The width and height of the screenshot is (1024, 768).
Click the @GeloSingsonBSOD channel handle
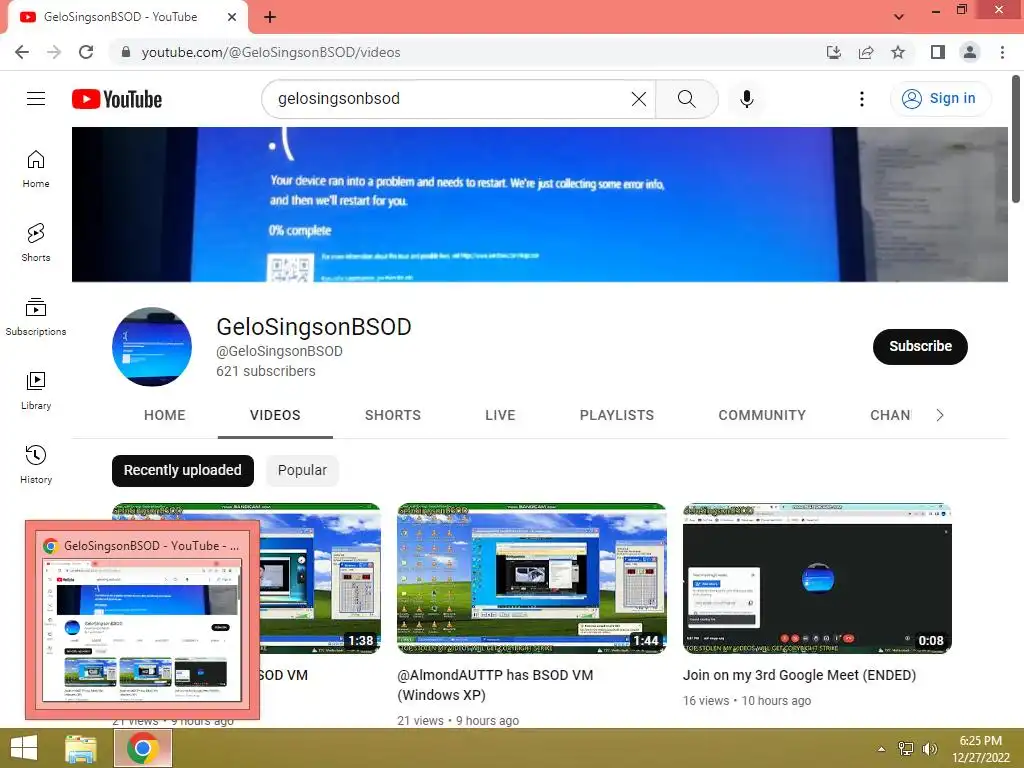pos(280,351)
